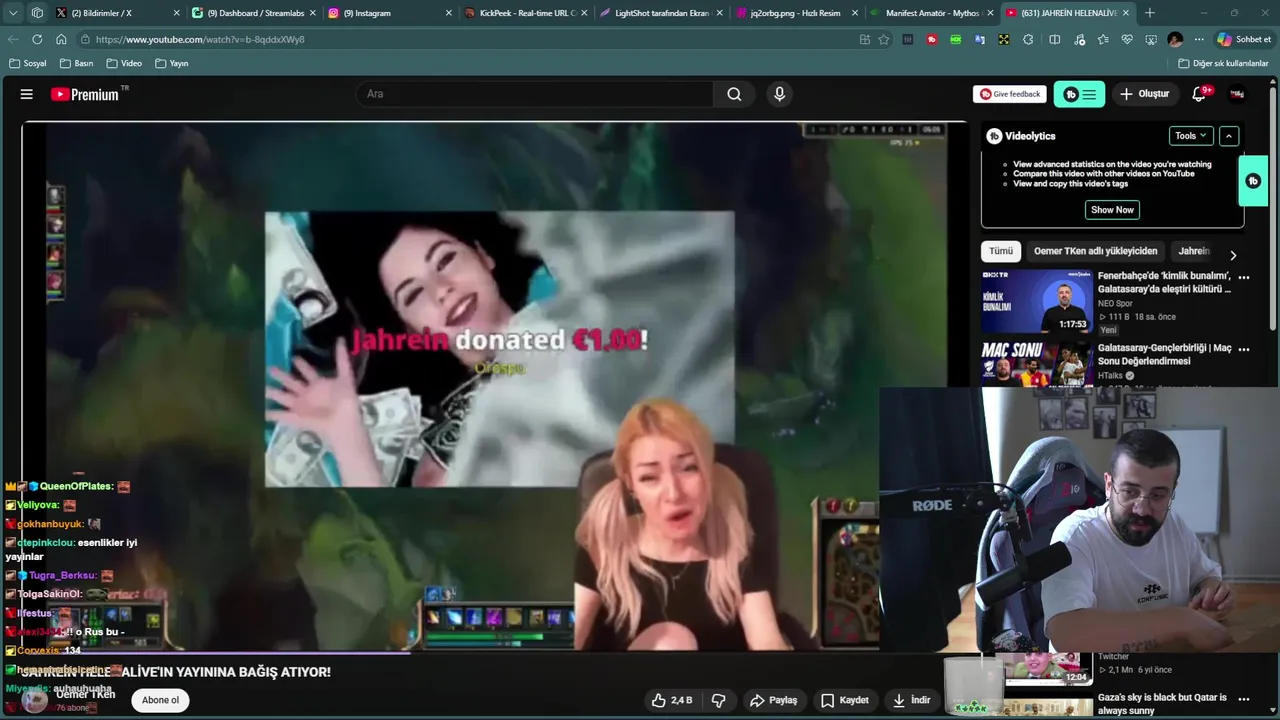Viewport: 1280px width, 720px height.
Task: Open the Yayın bookmarks folder
Action: (x=172, y=63)
